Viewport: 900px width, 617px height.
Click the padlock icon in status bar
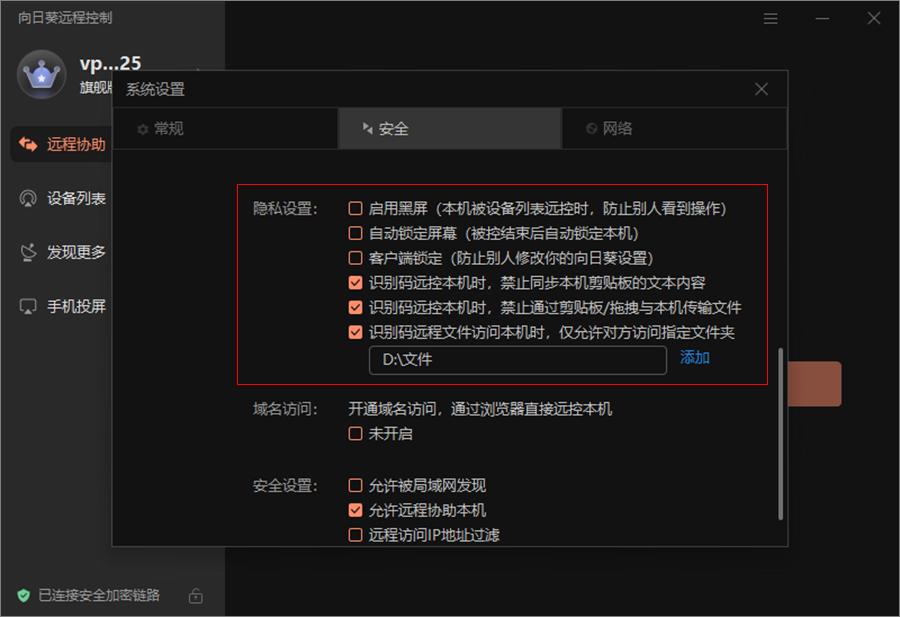196,596
